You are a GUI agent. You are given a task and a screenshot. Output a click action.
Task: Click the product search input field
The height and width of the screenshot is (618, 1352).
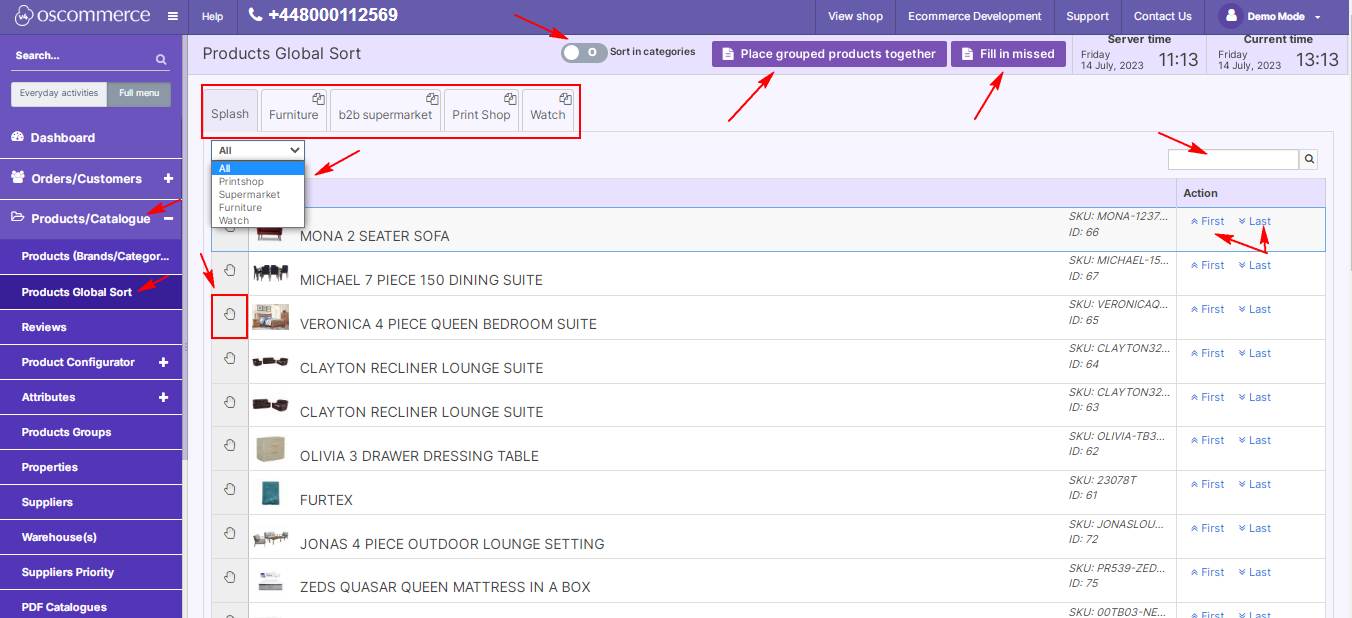tap(1233, 159)
